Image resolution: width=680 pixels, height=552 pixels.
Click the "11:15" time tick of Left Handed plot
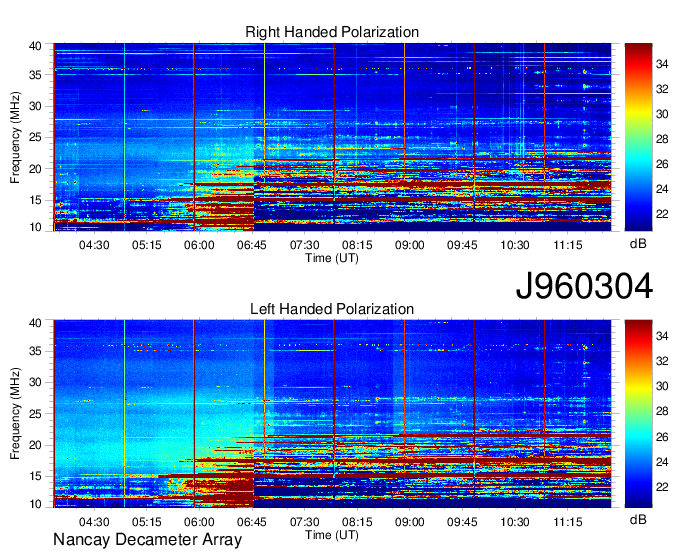coord(568,522)
